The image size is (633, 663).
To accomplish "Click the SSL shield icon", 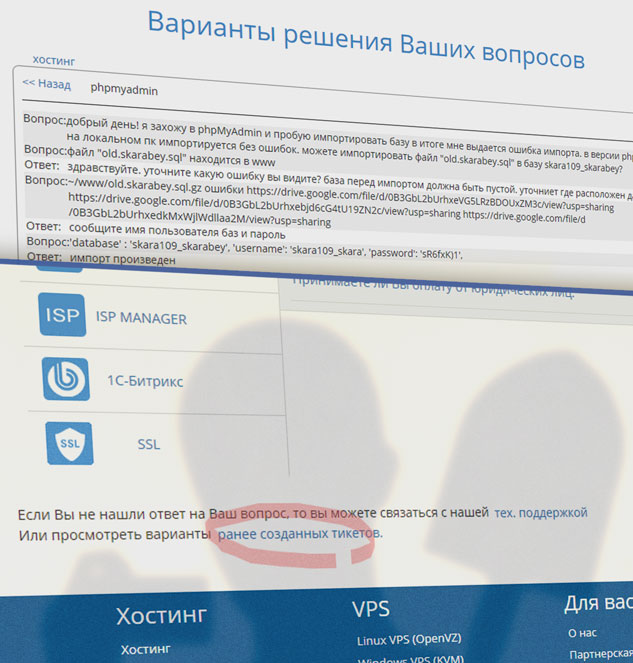I will click(x=69, y=443).
